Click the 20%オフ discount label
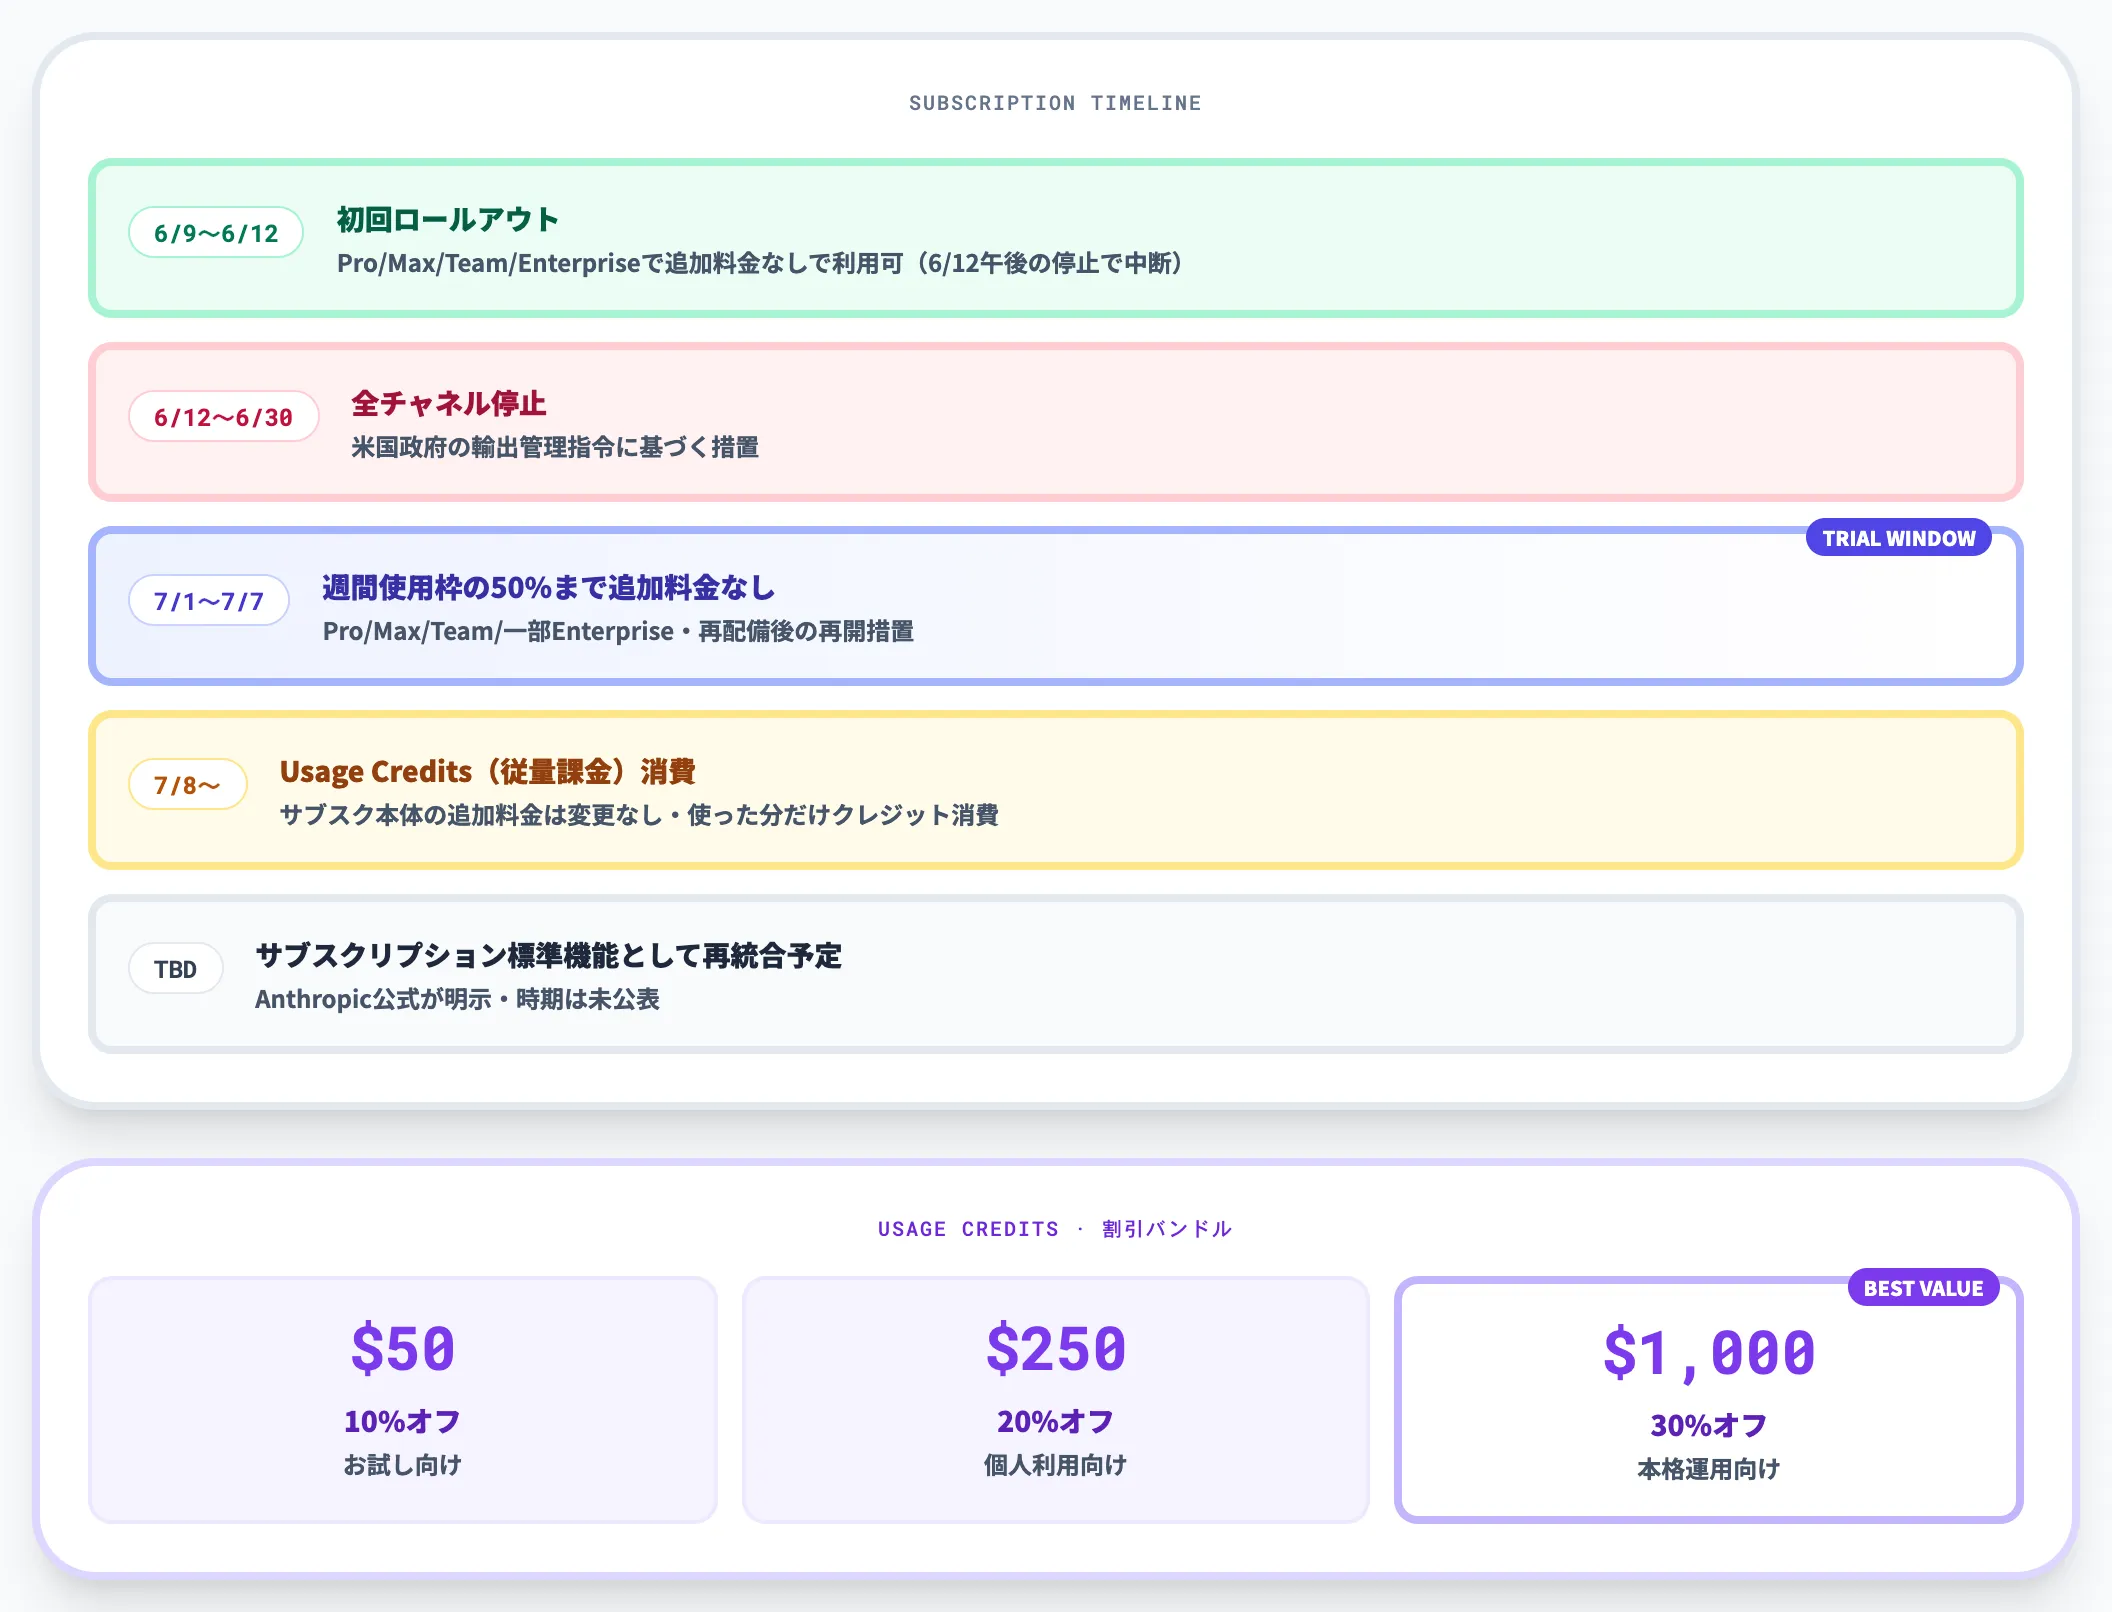The width and height of the screenshot is (2112, 1612). click(1056, 1421)
